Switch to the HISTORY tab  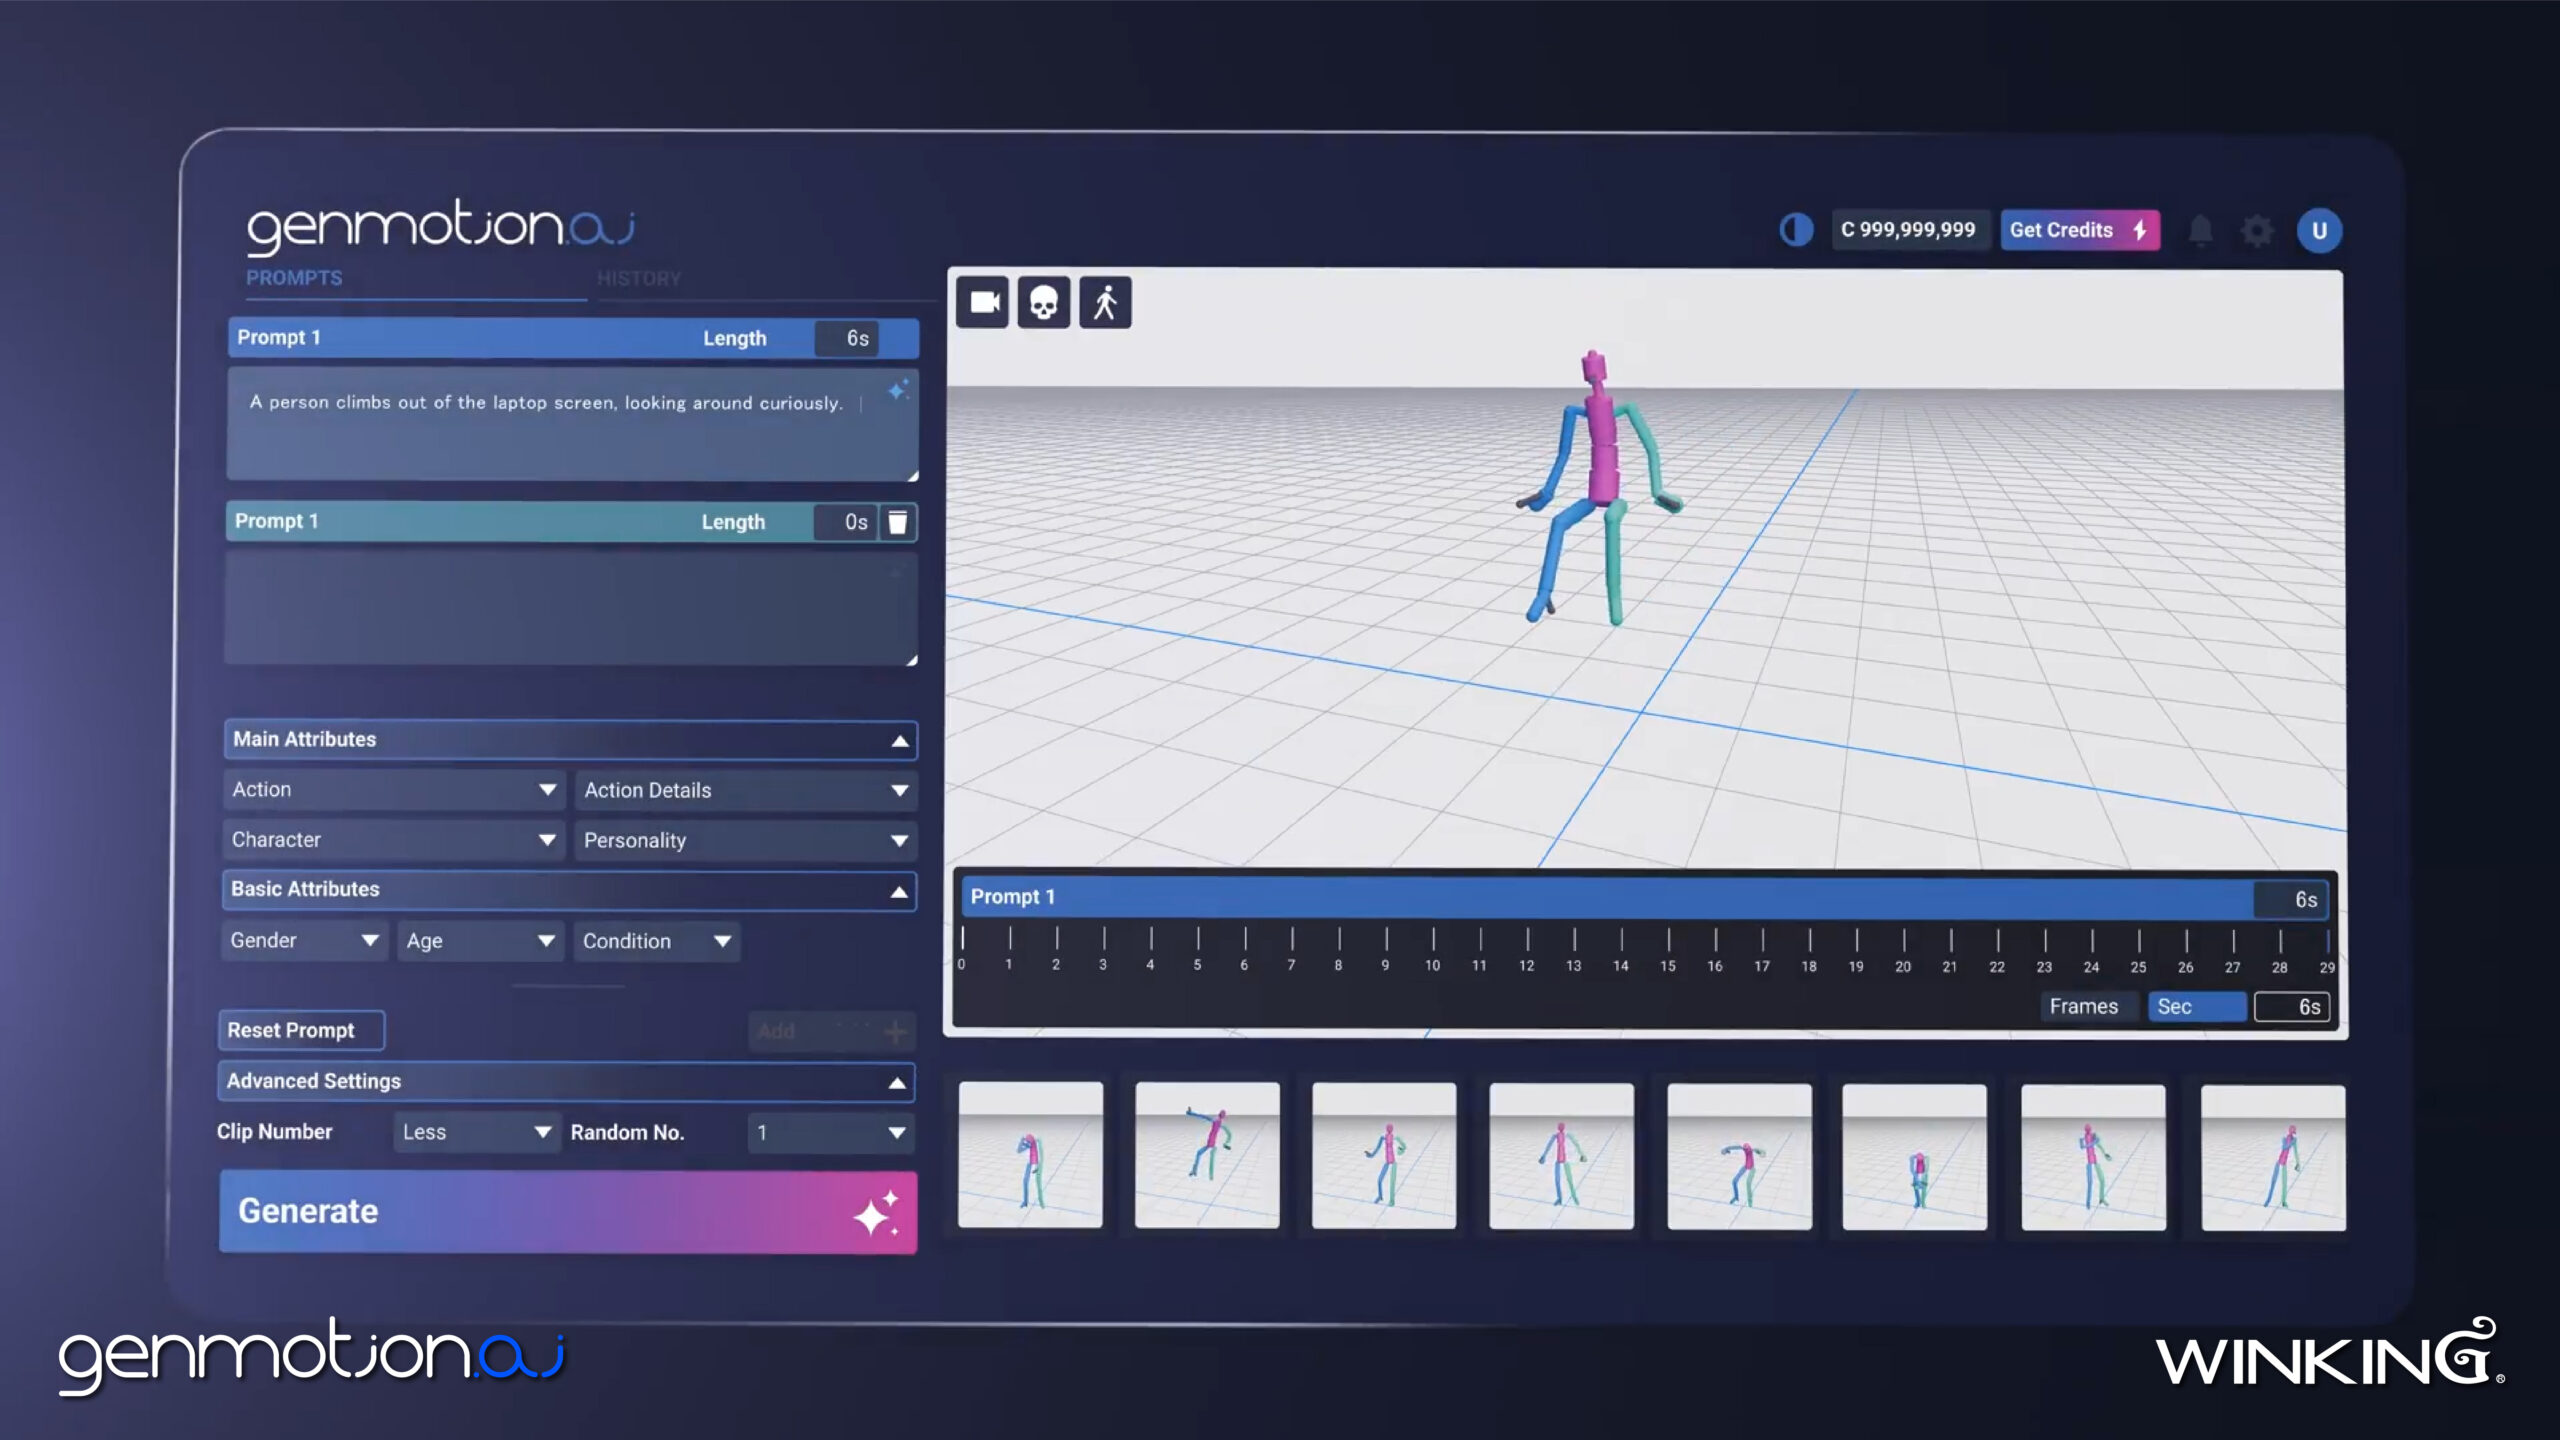pos(639,278)
